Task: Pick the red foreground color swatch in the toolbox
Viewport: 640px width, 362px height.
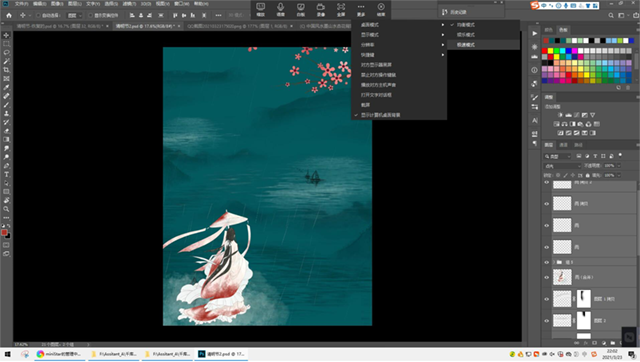Action: (x=4, y=232)
